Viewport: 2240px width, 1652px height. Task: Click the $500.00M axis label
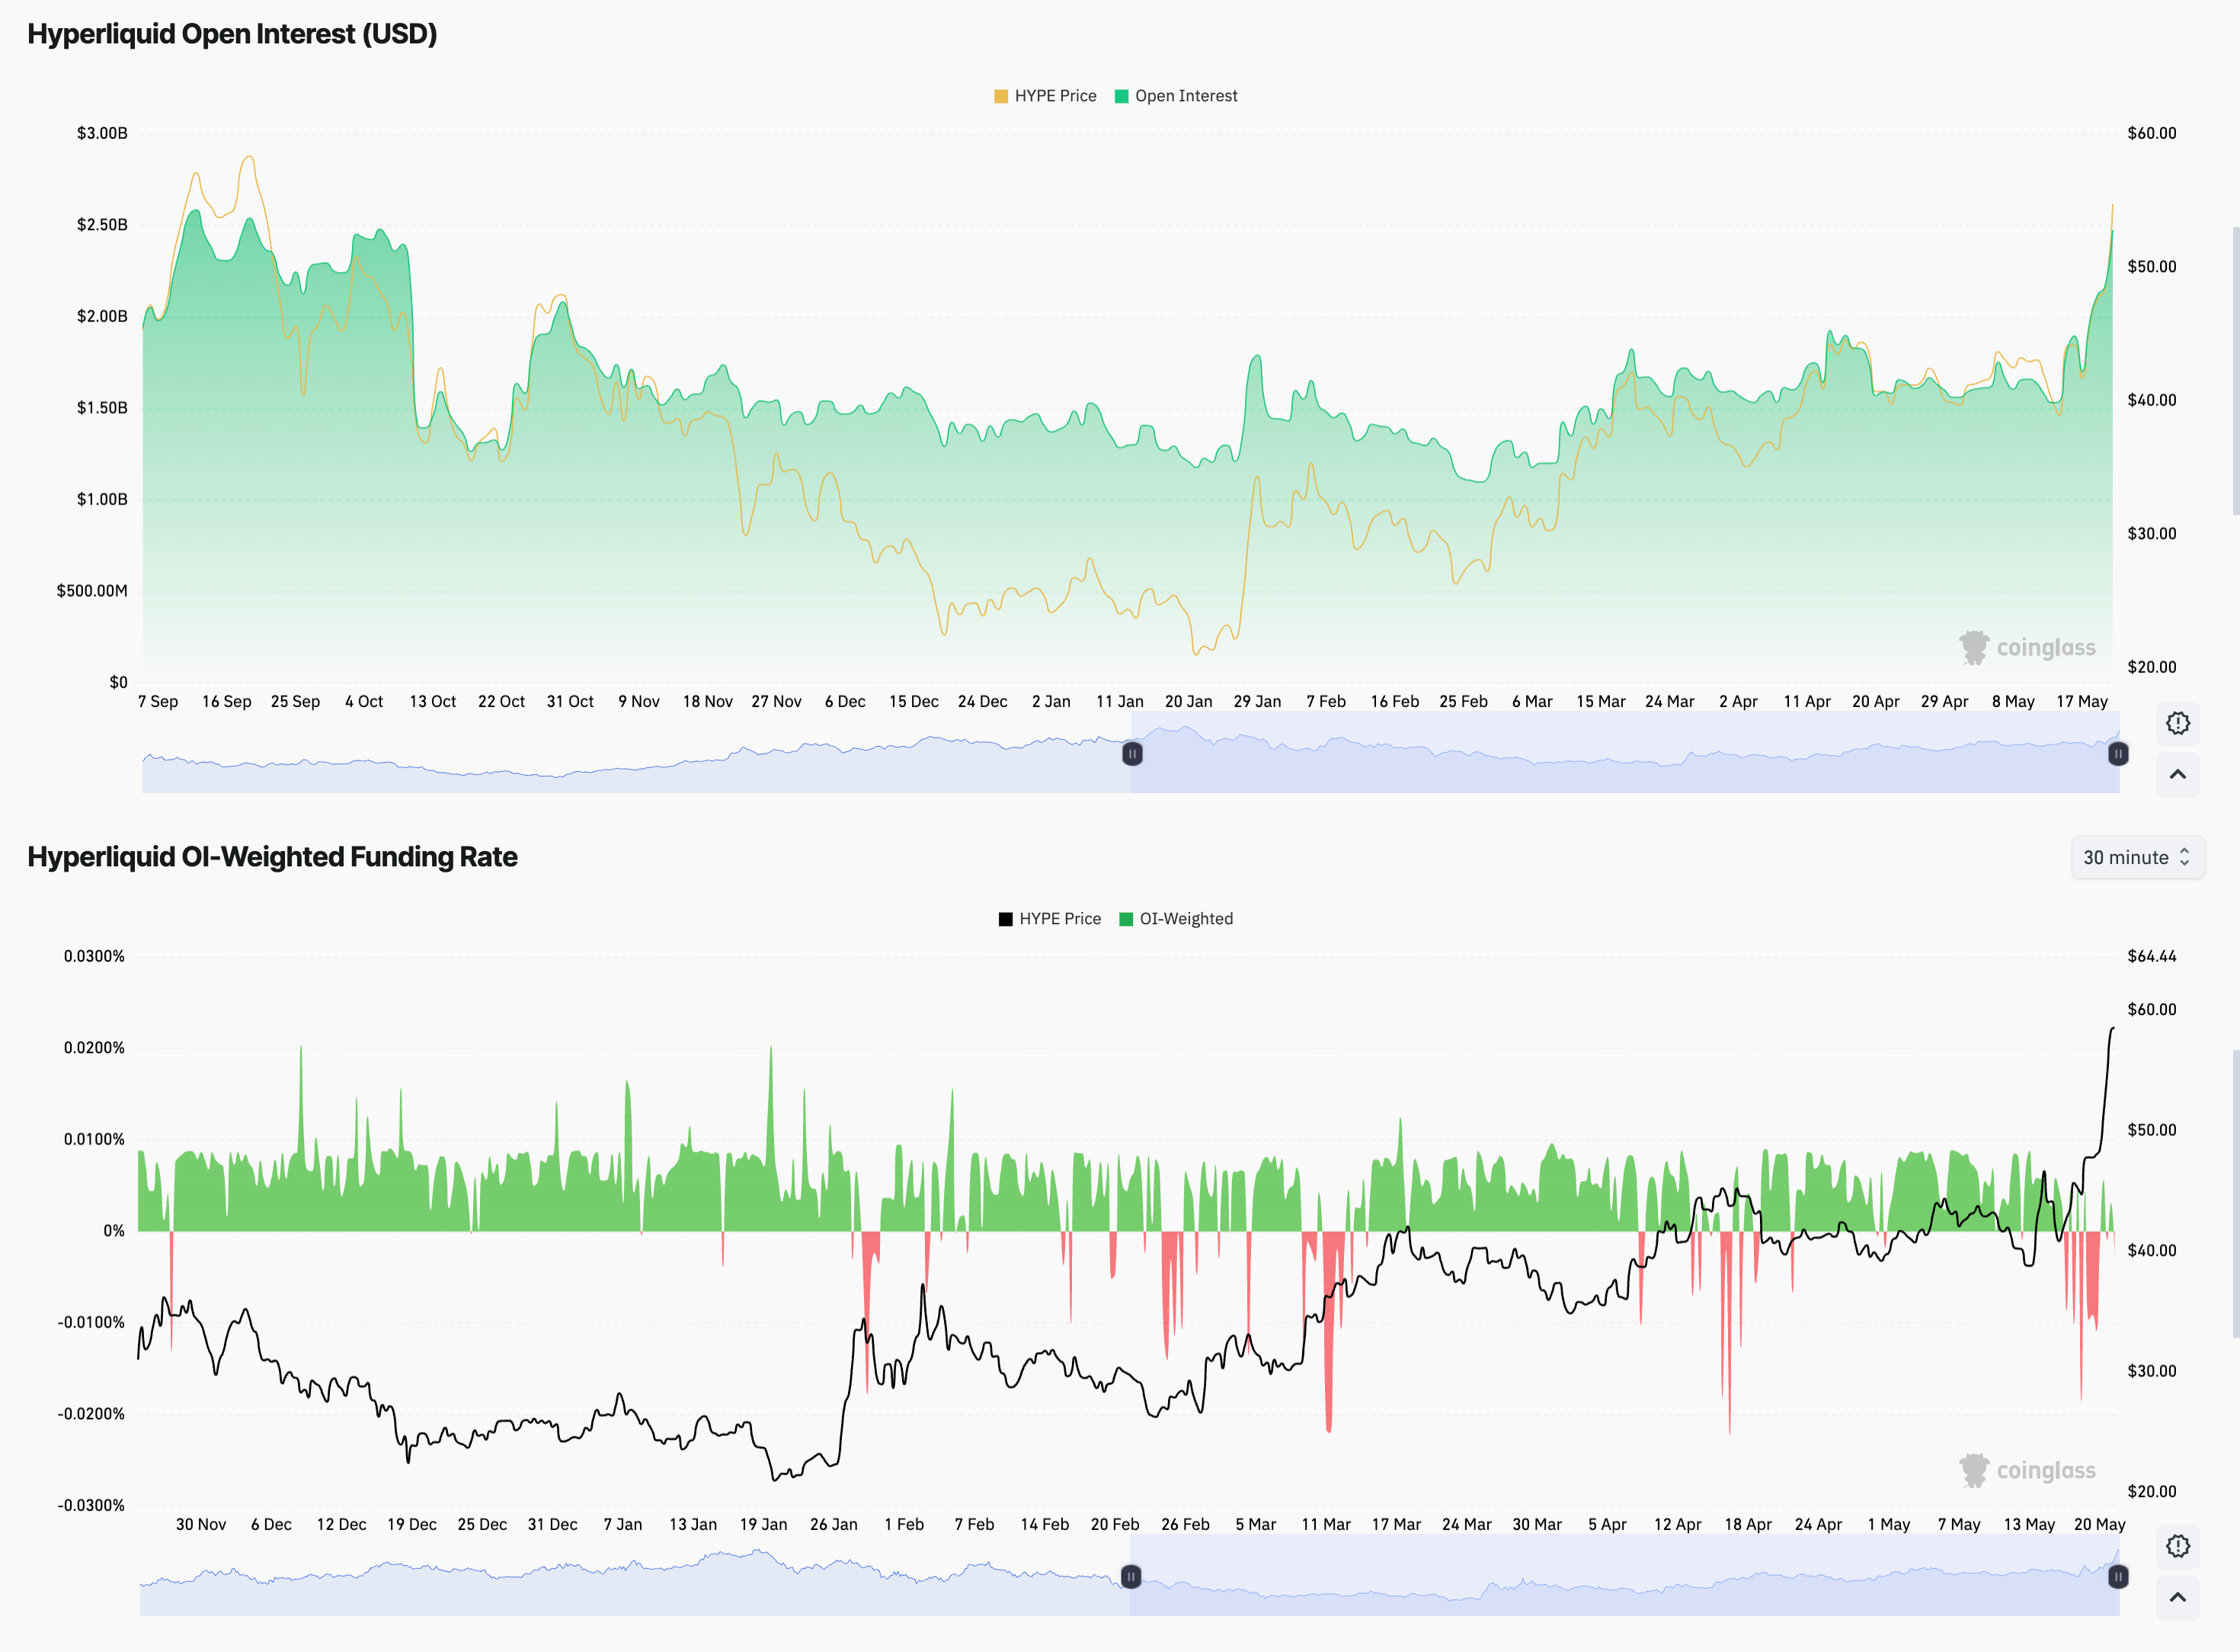coord(92,591)
